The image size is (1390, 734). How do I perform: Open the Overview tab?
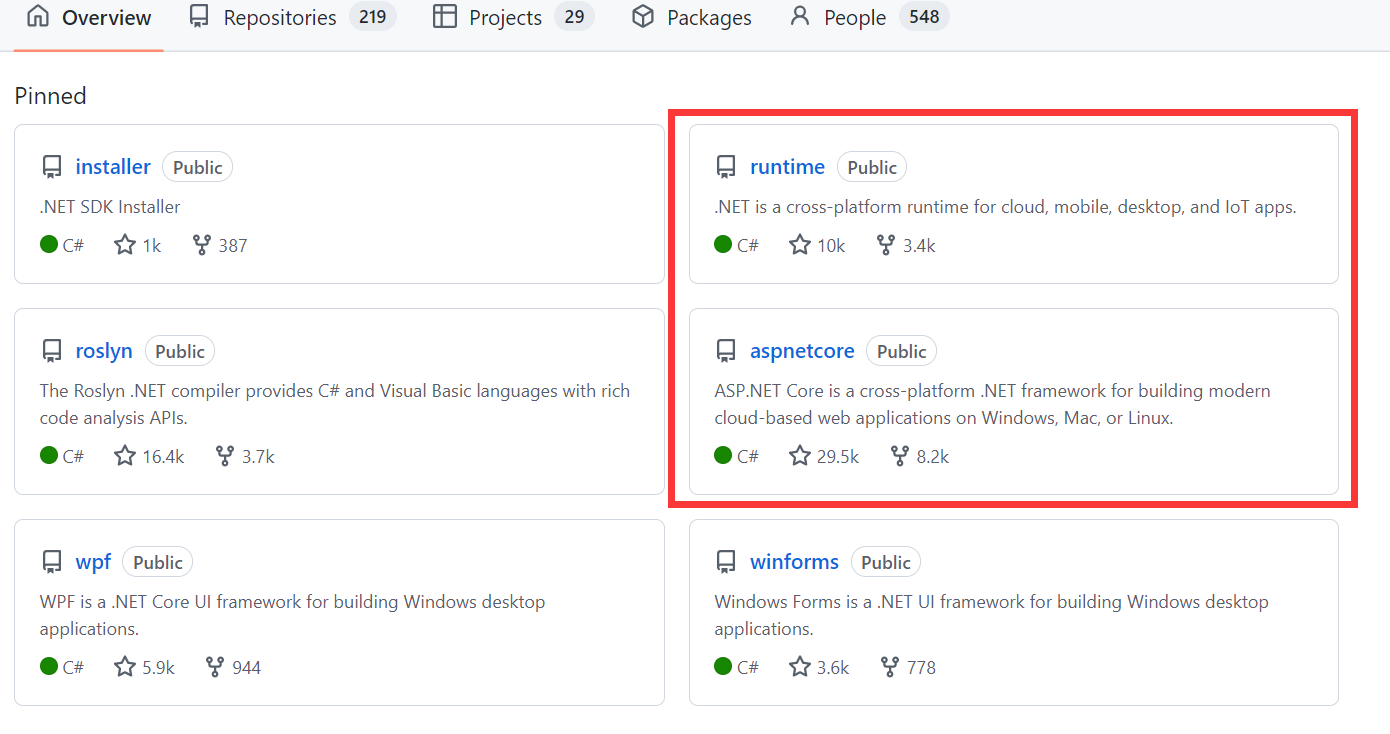point(105,16)
